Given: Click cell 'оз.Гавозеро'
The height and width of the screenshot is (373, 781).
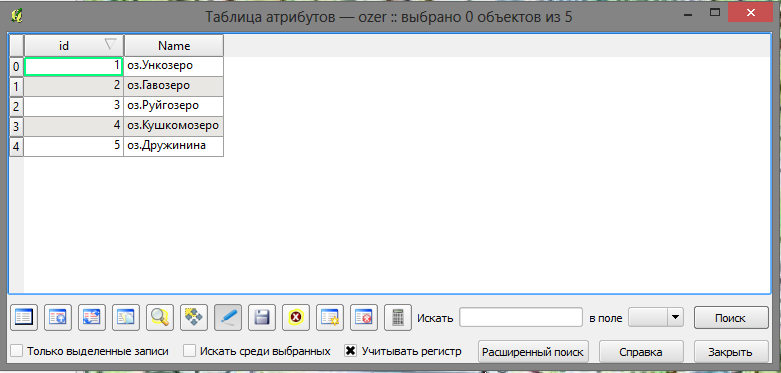Looking at the screenshot, I should tap(173, 86).
